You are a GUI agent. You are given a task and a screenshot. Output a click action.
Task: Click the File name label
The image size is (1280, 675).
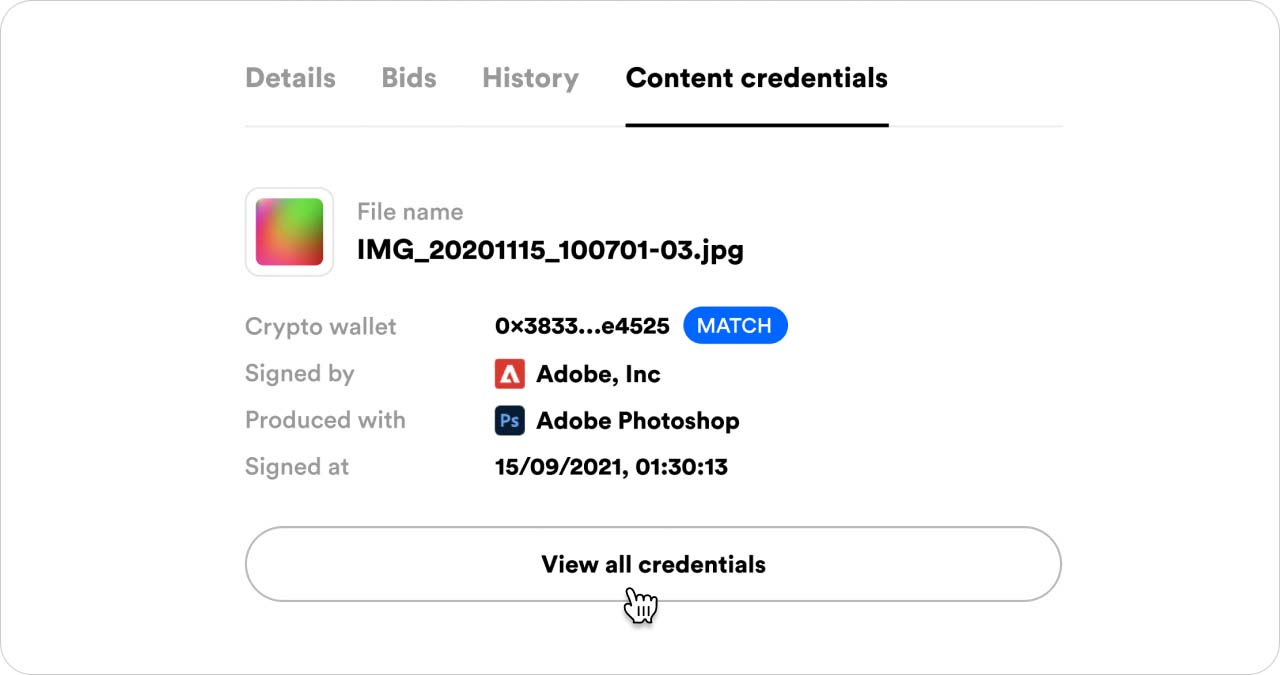tap(410, 212)
